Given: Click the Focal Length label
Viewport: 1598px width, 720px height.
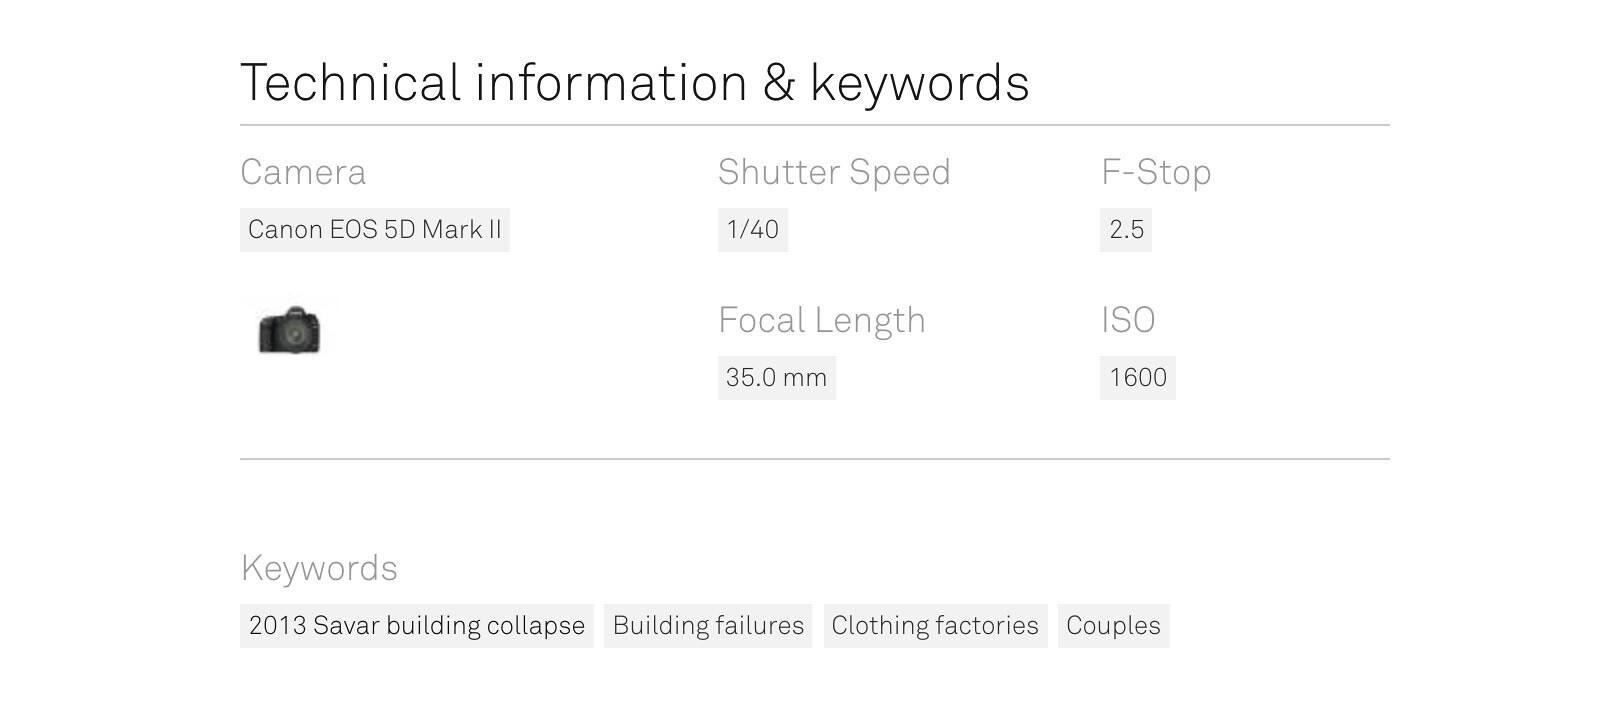Looking at the screenshot, I should tap(822, 320).
